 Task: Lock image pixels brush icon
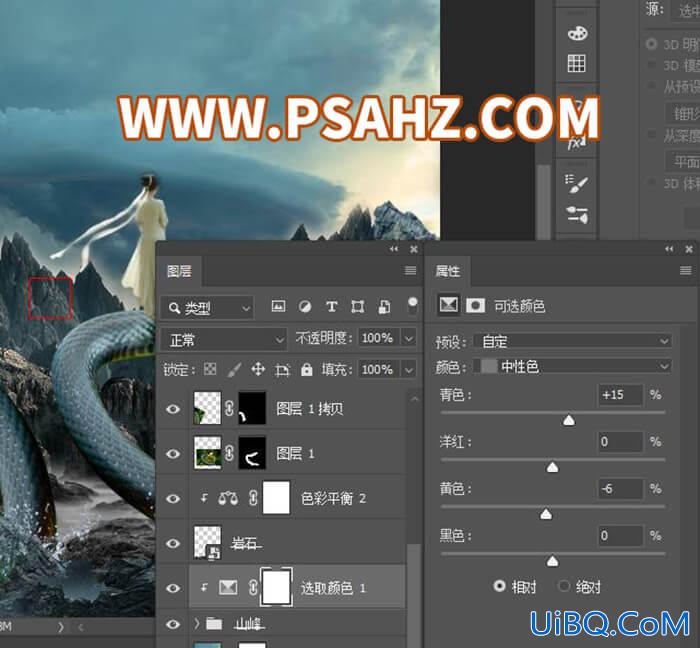pyautogui.click(x=234, y=369)
